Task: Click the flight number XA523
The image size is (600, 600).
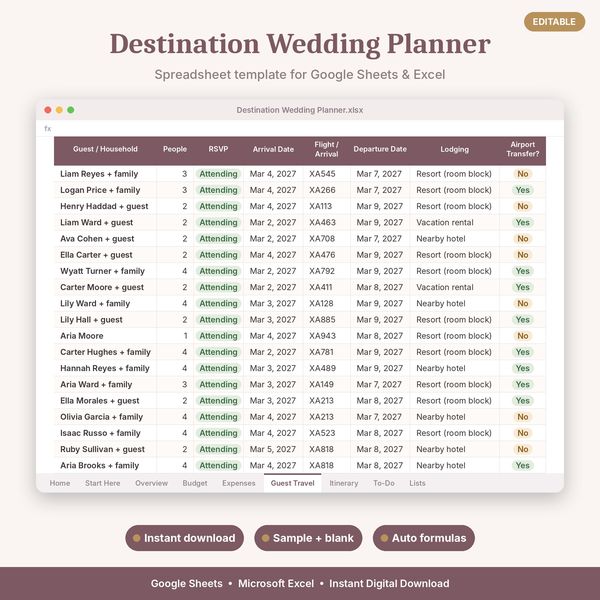Action: point(322,433)
